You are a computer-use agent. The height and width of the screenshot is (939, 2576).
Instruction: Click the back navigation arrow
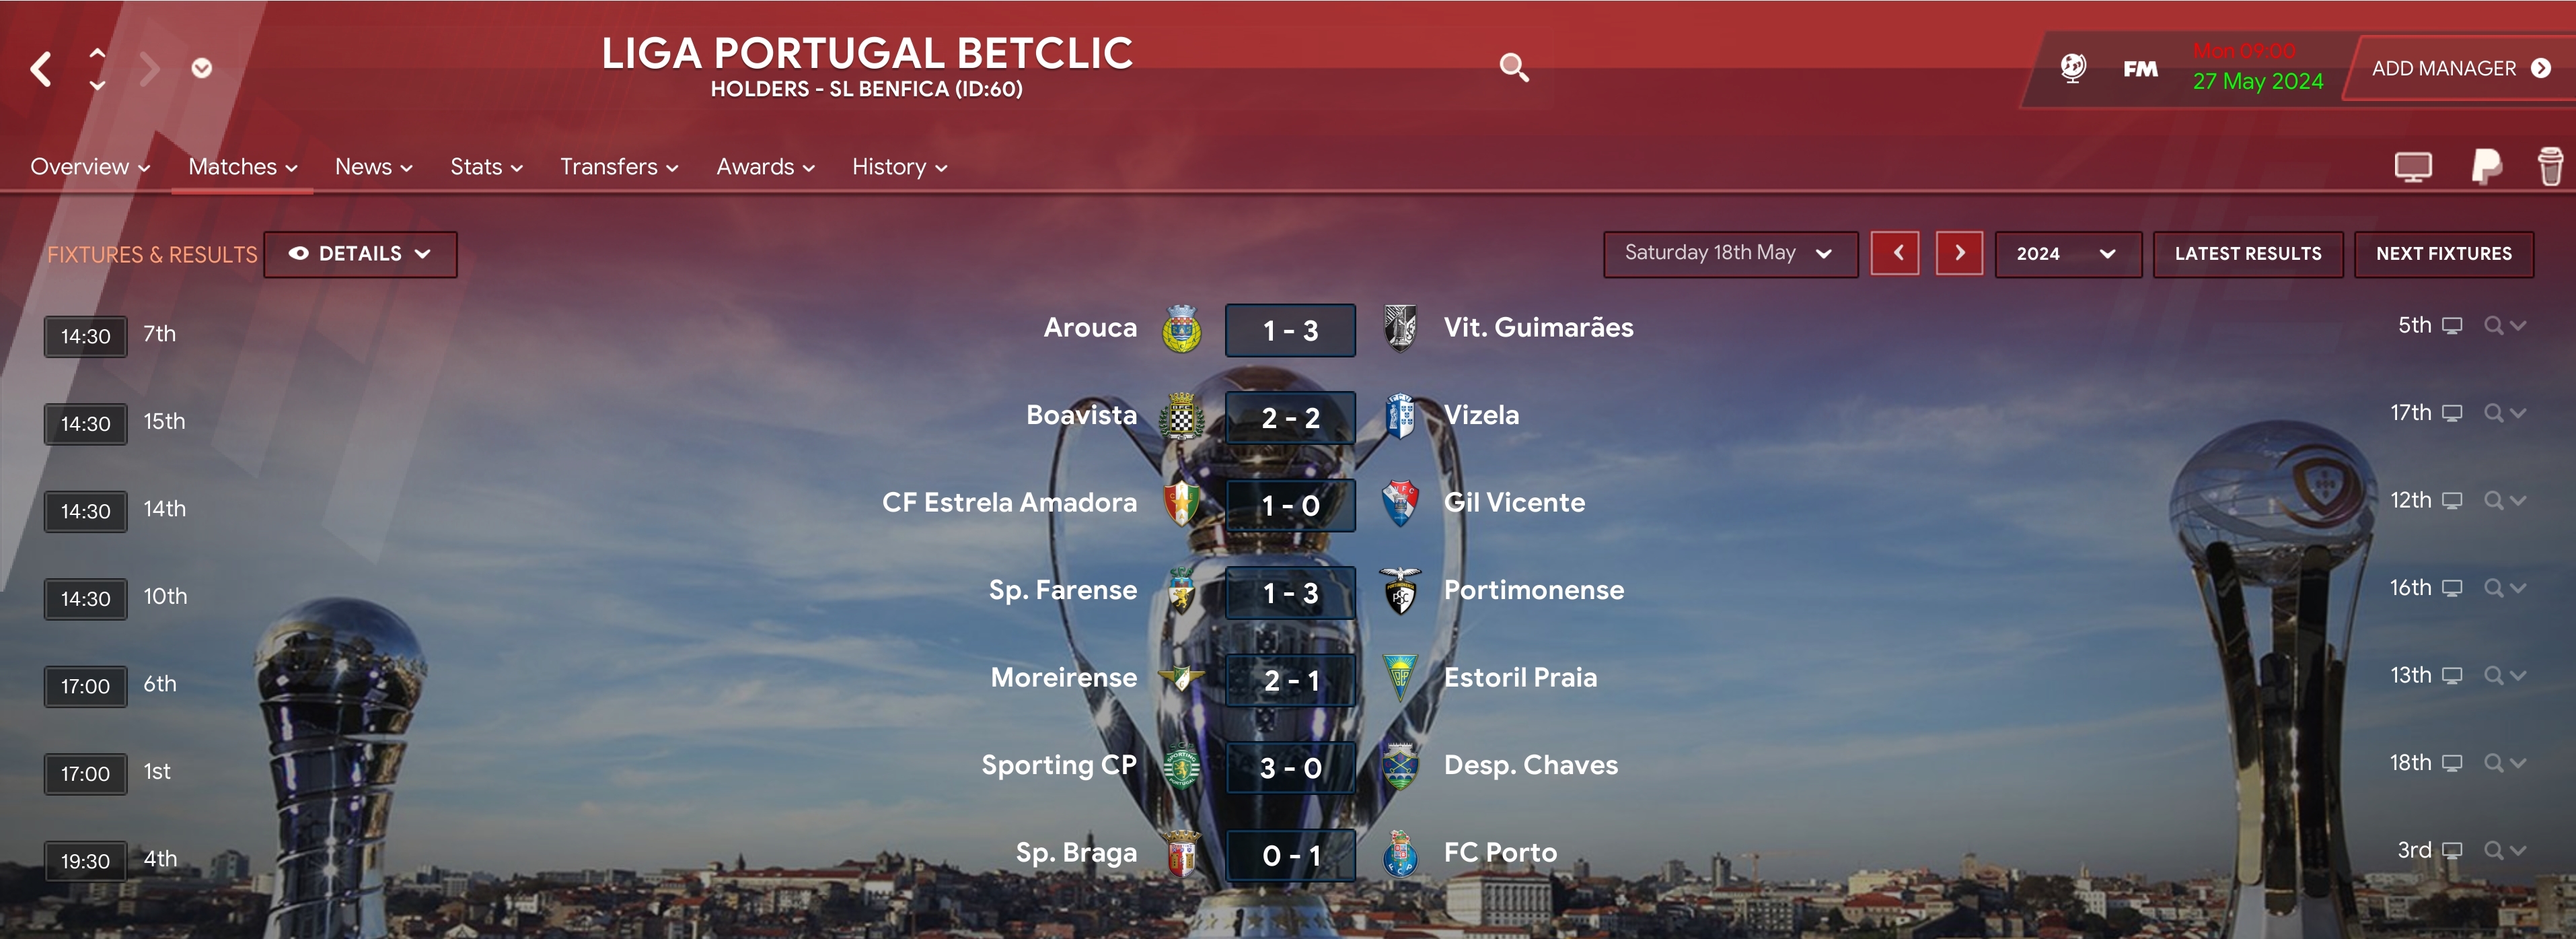(x=41, y=69)
